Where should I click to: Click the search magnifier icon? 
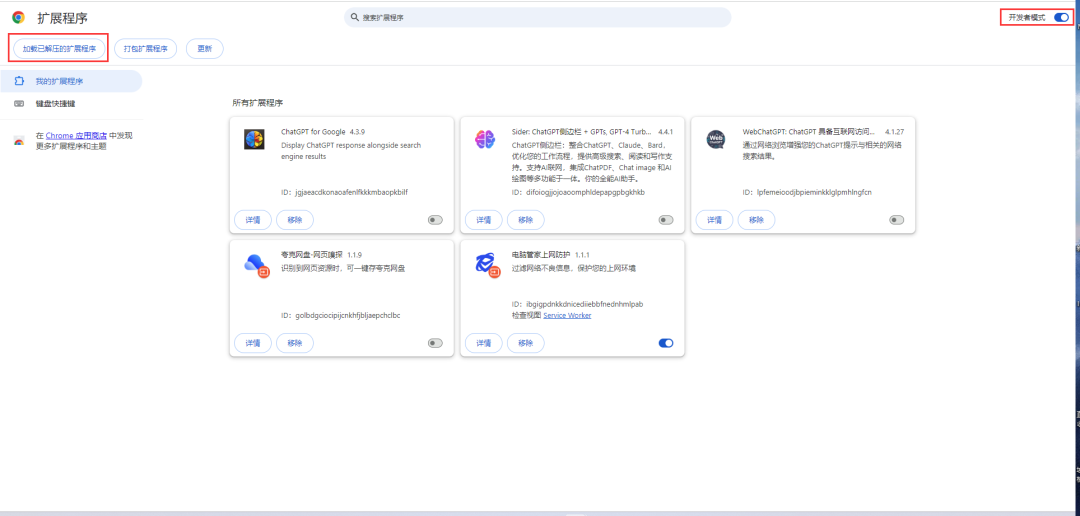[x=354, y=17]
